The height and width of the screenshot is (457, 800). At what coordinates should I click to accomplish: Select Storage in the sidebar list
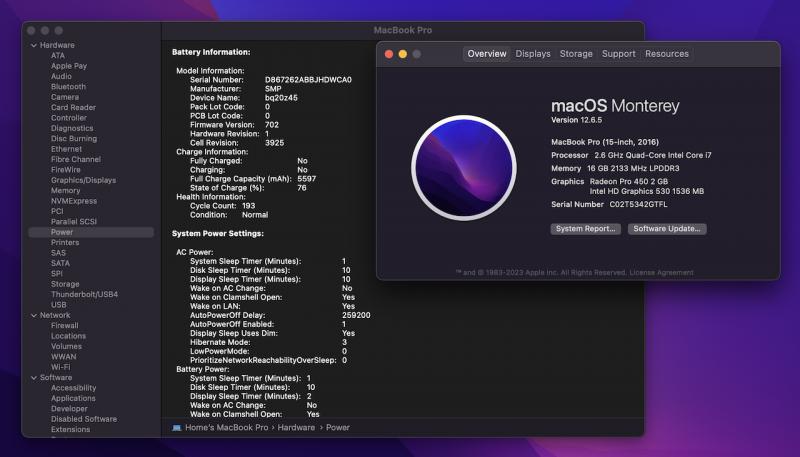65,284
